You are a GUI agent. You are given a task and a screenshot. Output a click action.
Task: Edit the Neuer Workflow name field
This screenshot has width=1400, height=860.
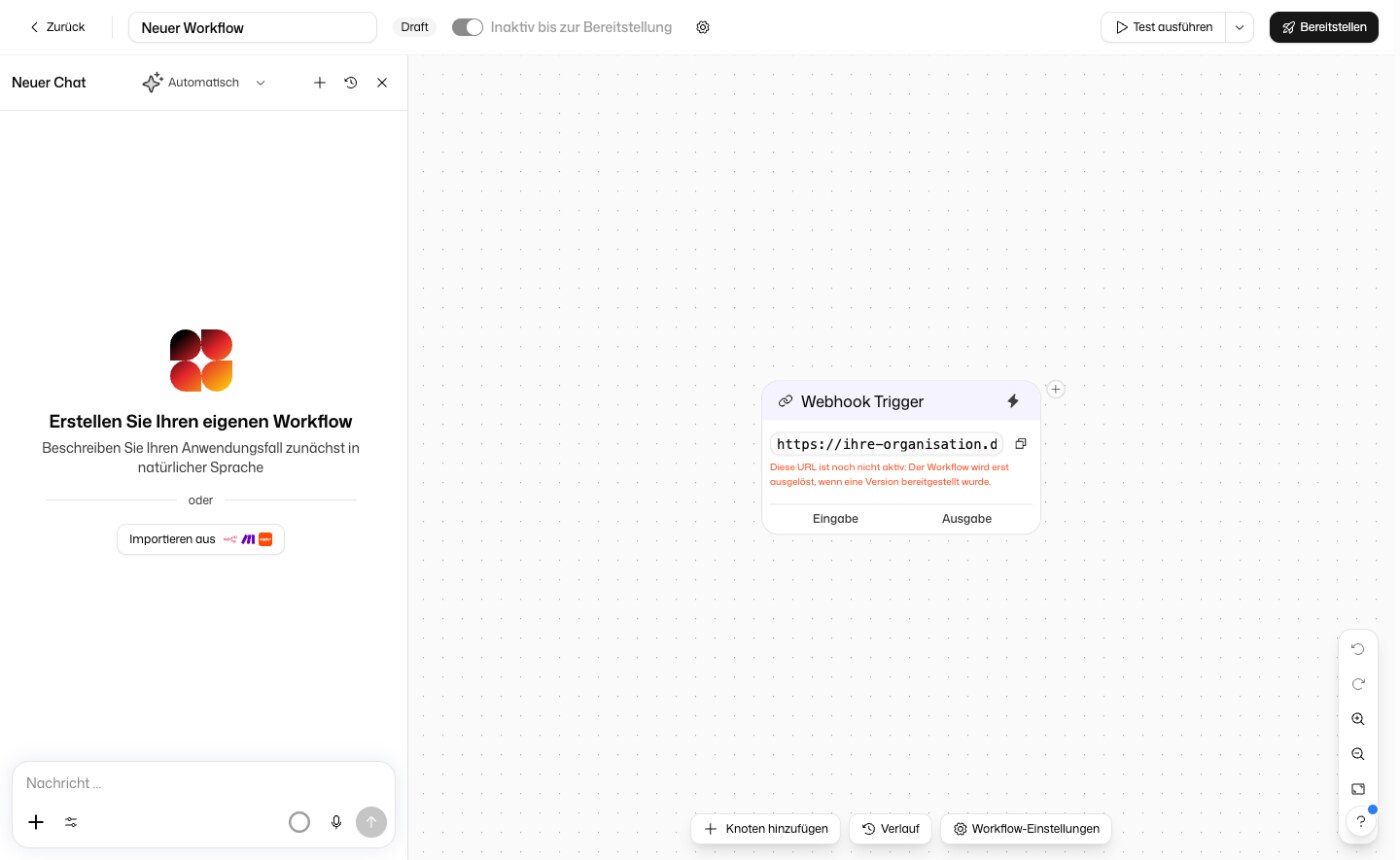pyautogui.click(x=253, y=28)
